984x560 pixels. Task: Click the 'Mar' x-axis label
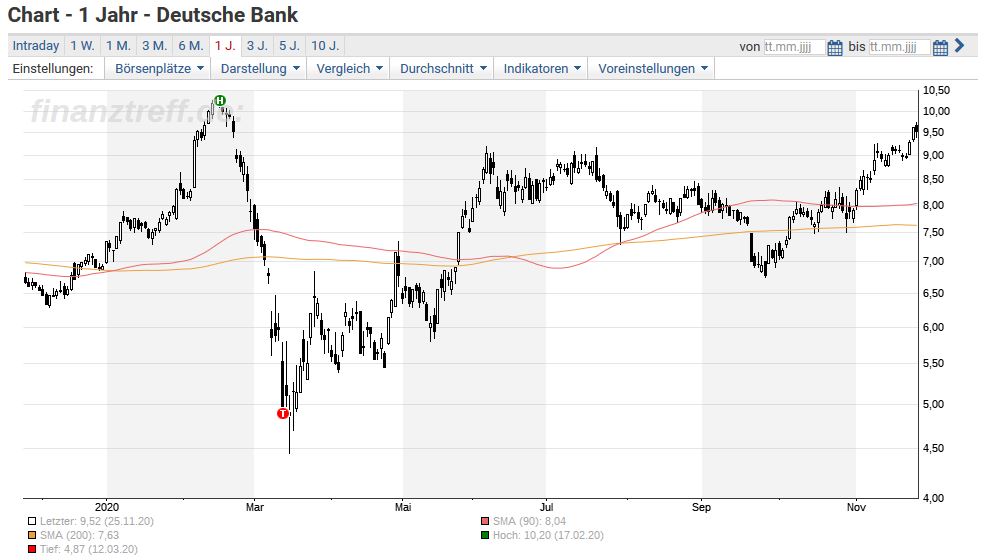(x=255, y=507)
